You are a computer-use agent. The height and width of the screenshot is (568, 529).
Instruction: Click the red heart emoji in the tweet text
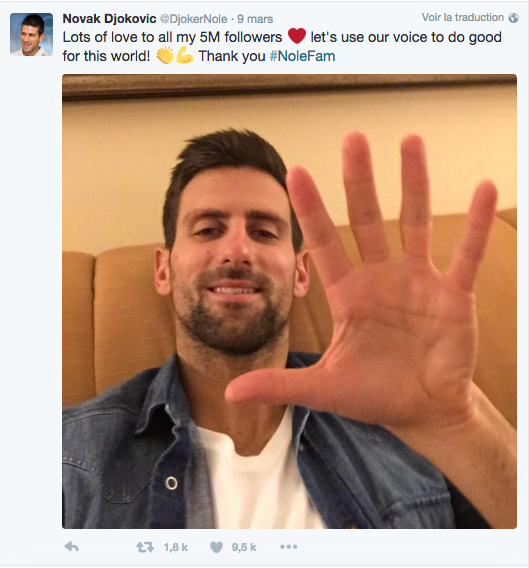(x=297, y=36)
